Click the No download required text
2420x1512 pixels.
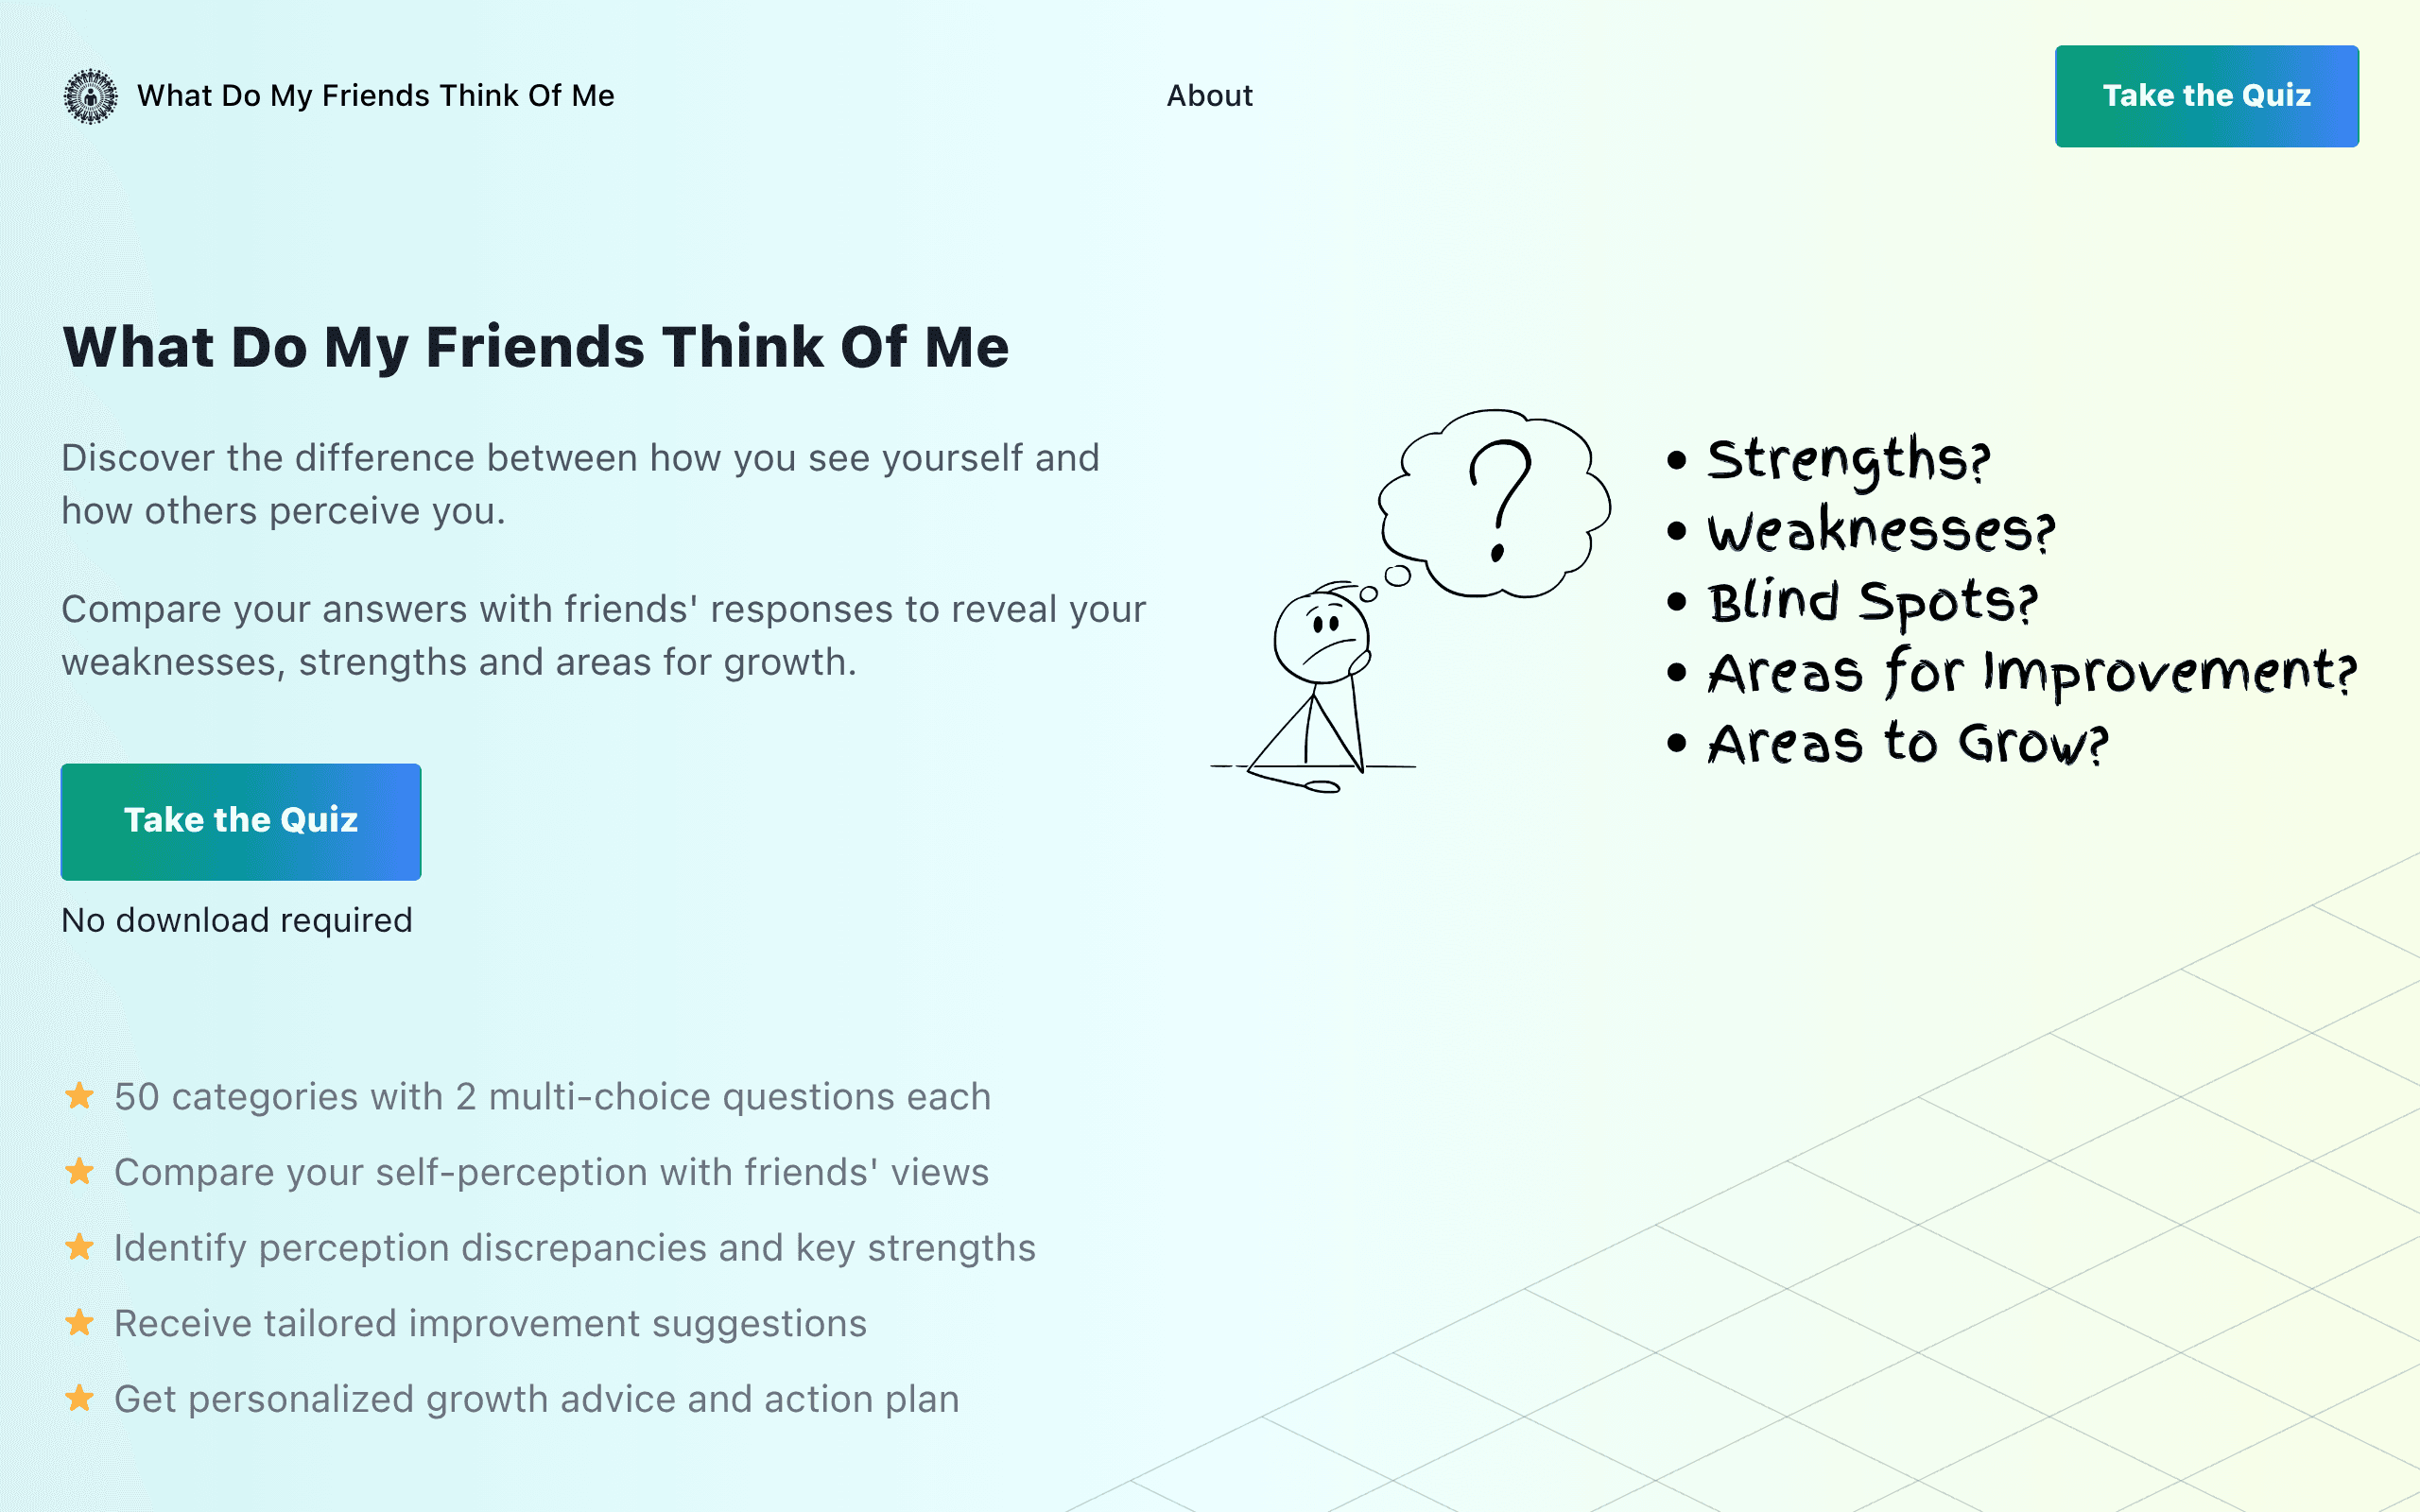click(x=237, y=920)
